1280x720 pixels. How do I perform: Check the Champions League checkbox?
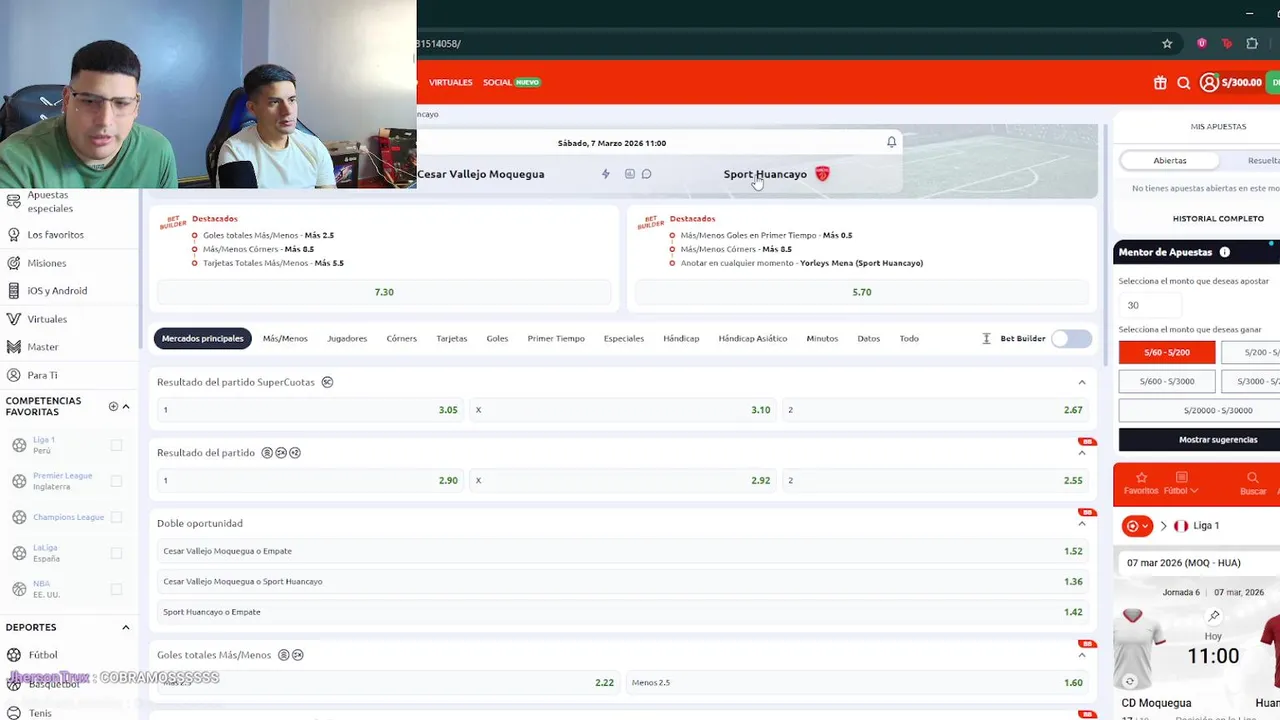pyautogui.click(x=117, y=517)
